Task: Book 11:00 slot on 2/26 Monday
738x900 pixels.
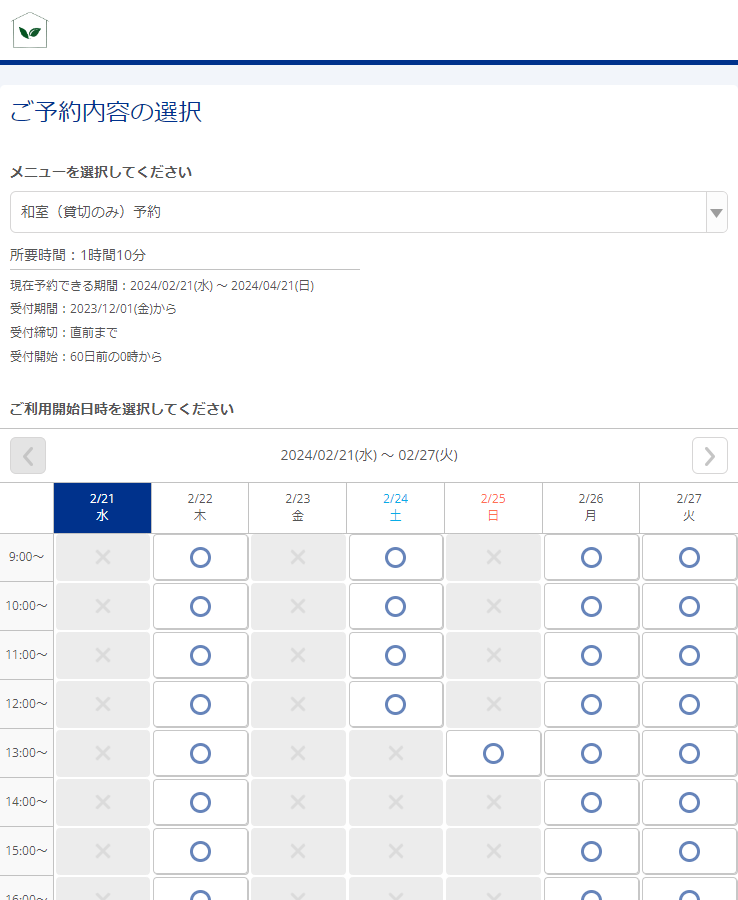Action: pos(591,655)
